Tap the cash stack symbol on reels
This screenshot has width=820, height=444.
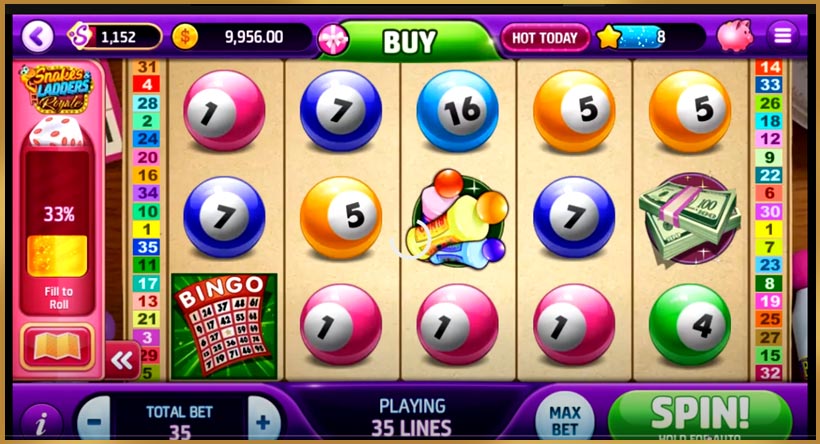690,218
